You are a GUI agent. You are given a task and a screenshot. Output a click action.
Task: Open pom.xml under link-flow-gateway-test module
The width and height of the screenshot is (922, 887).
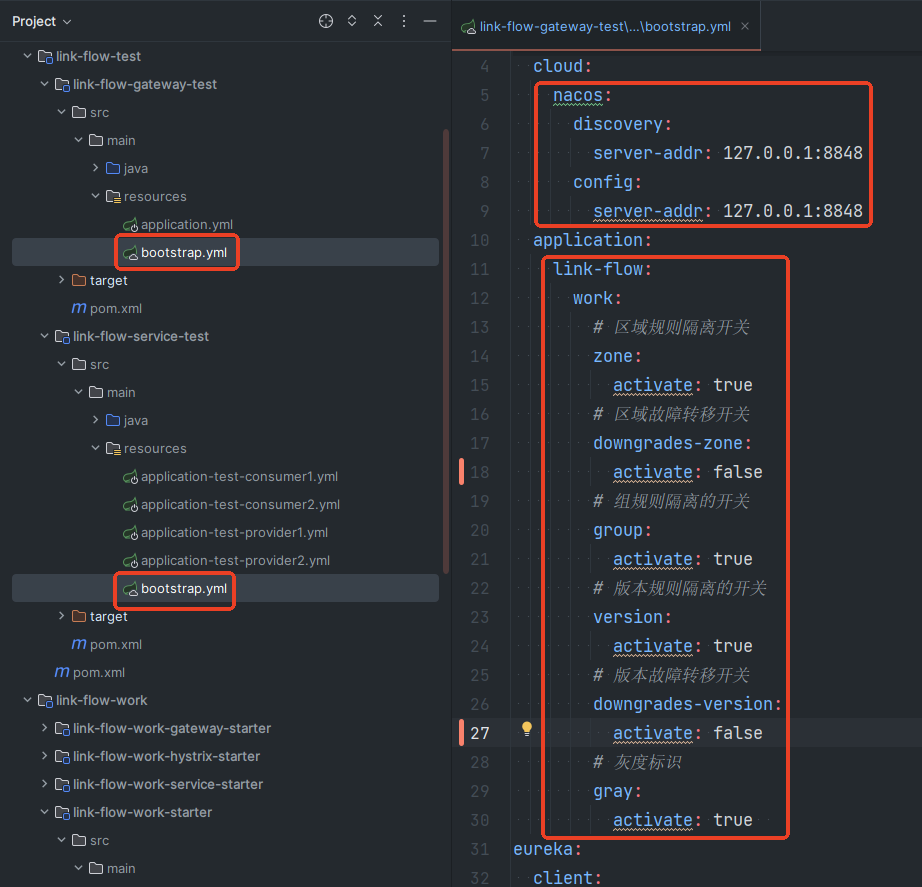point(115,308)
